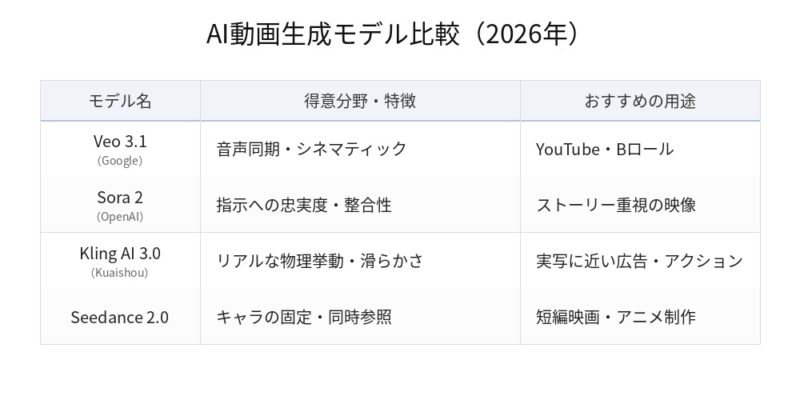Click the (Google) label under Veo 3.1
Viewport: 800px width, 400px height.
[120, 161]
